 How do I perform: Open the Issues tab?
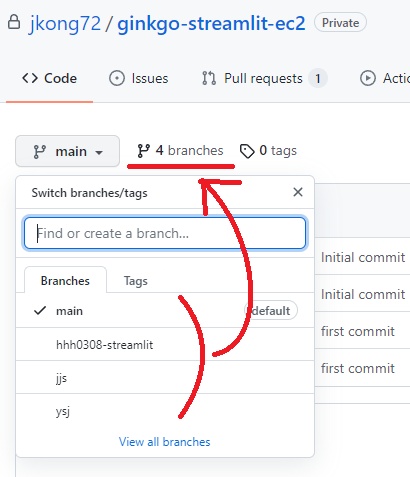[x=139, y=78]
